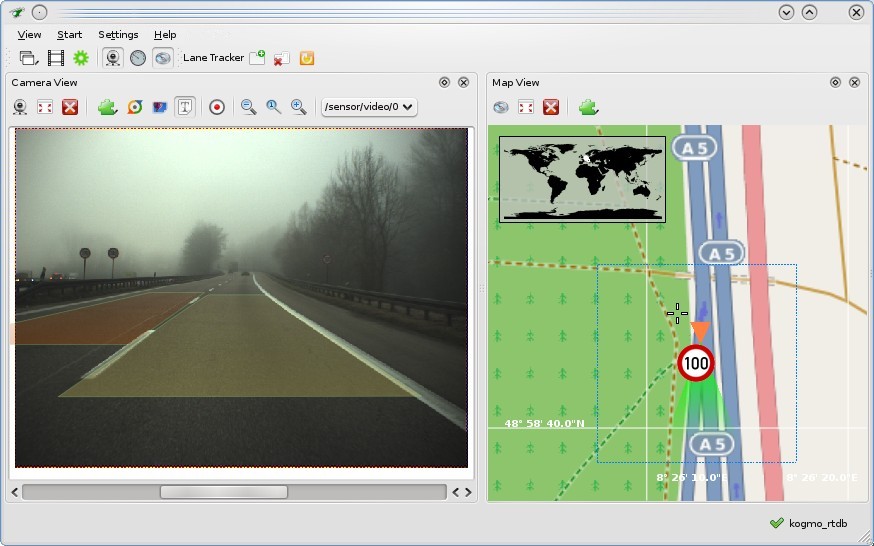Toggle the text overlay button in Camera View

coord(185,107)
